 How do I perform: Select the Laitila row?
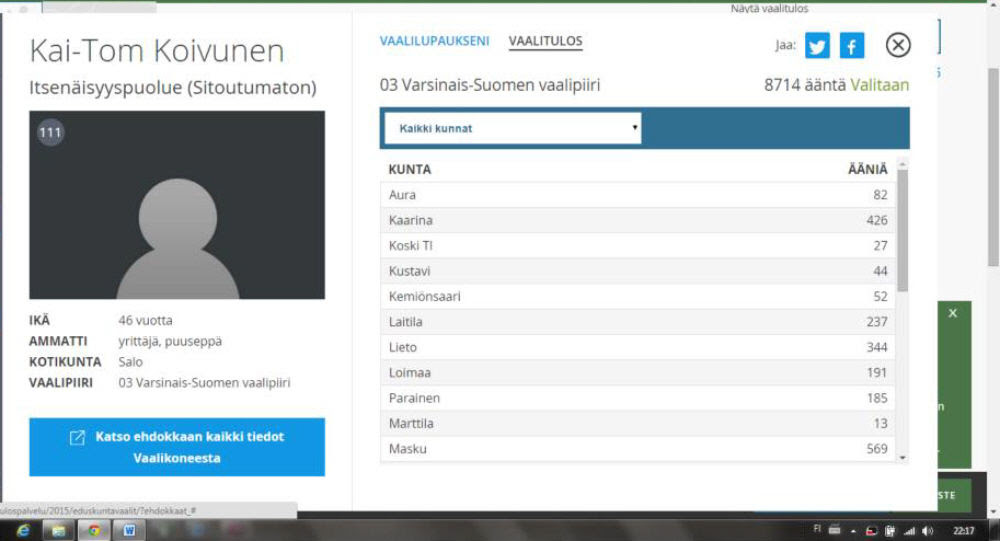(638, 322)
